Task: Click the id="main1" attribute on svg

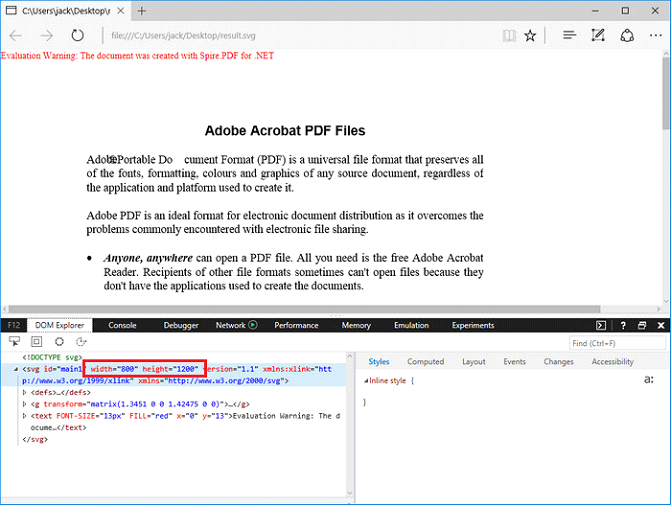Action: (63, 369)
